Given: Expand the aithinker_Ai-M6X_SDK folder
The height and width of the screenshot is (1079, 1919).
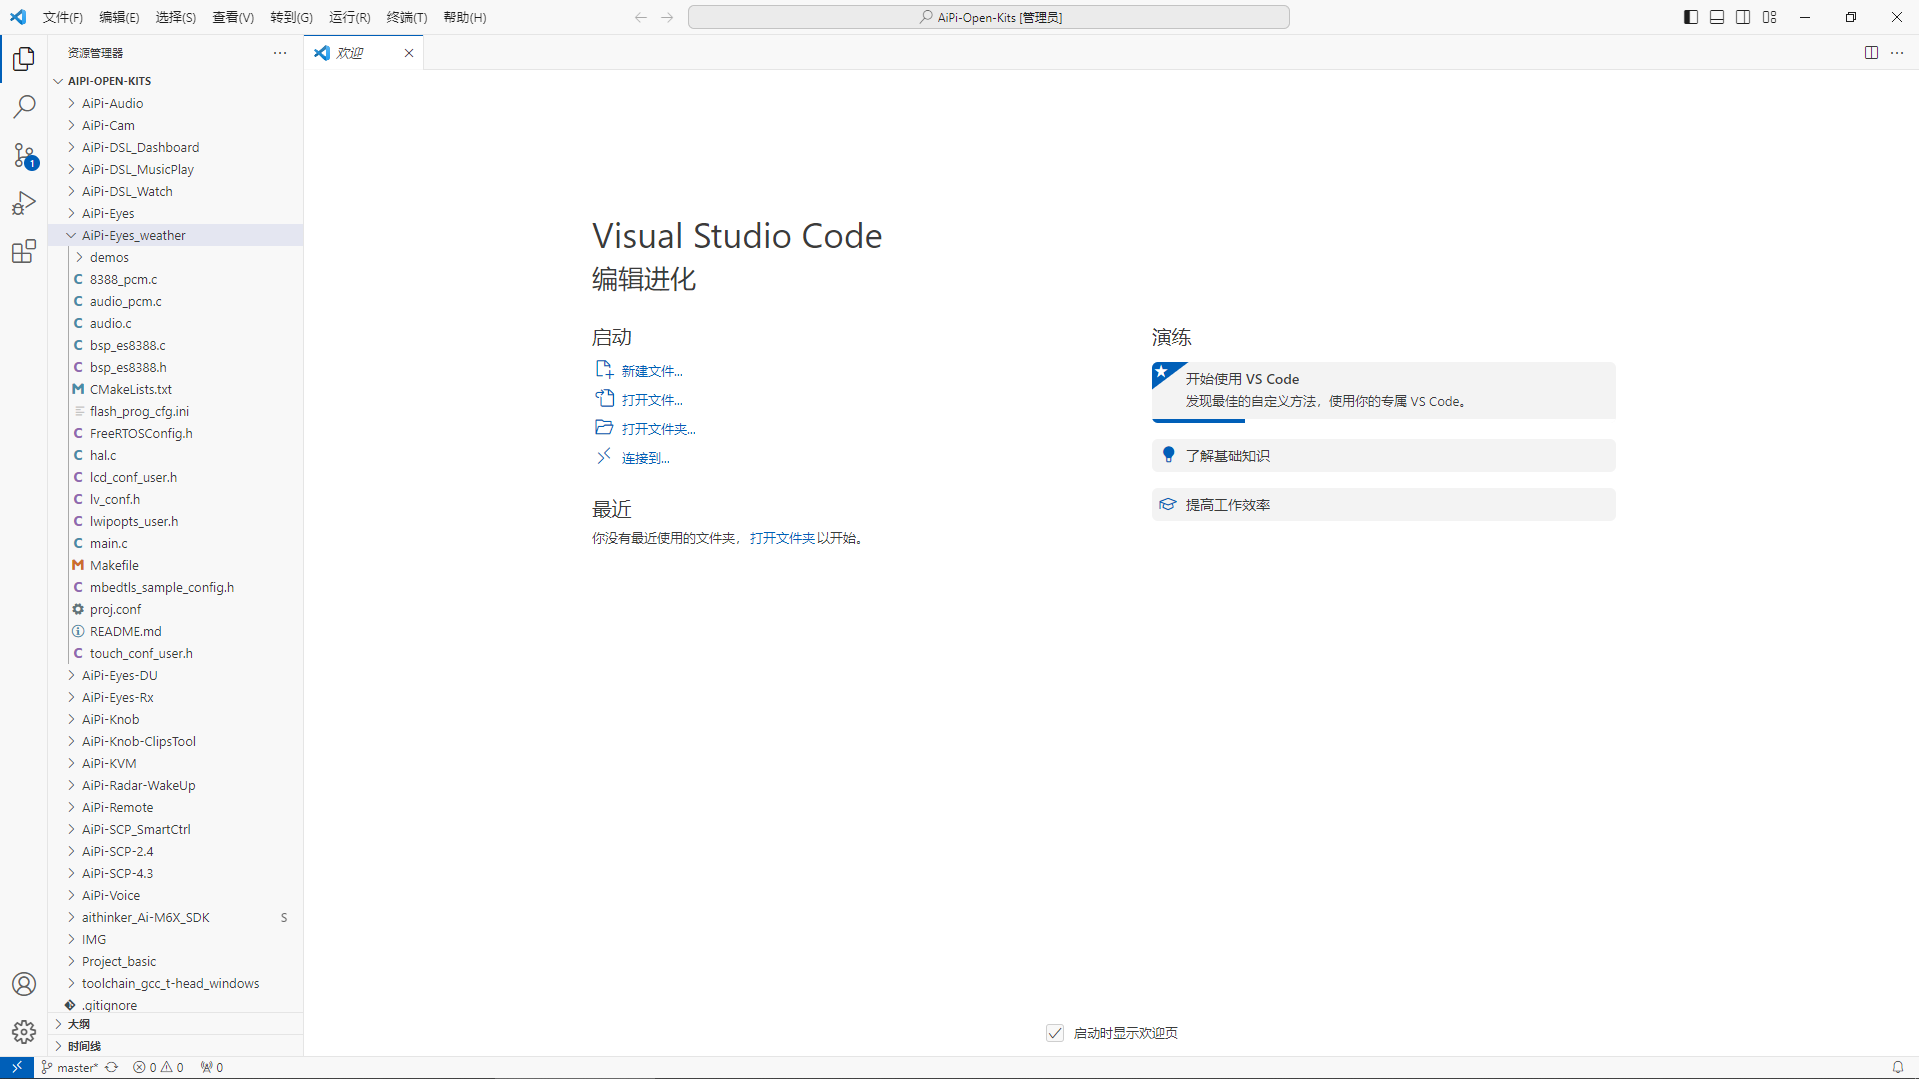Looking at the screenshot, I should click(175, 917).
